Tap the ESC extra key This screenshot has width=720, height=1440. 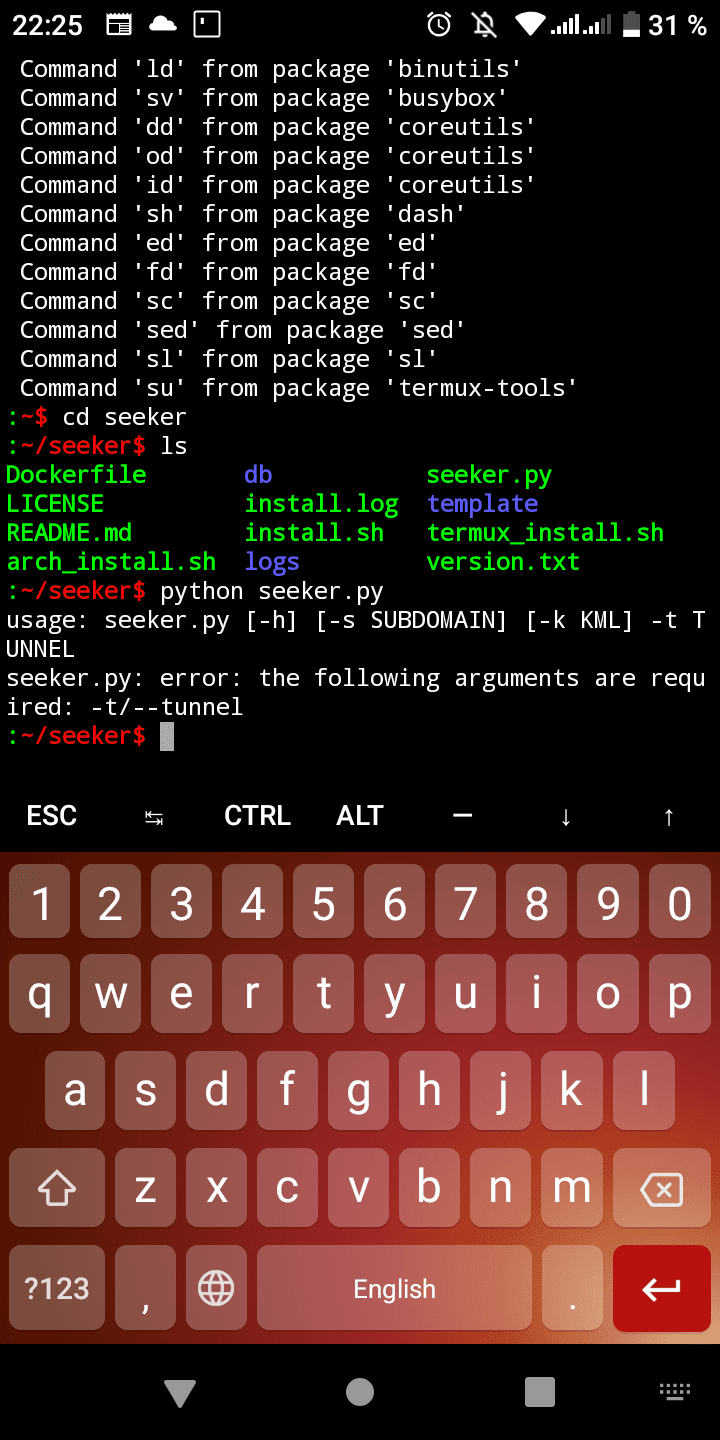click(x=52, y=816)
